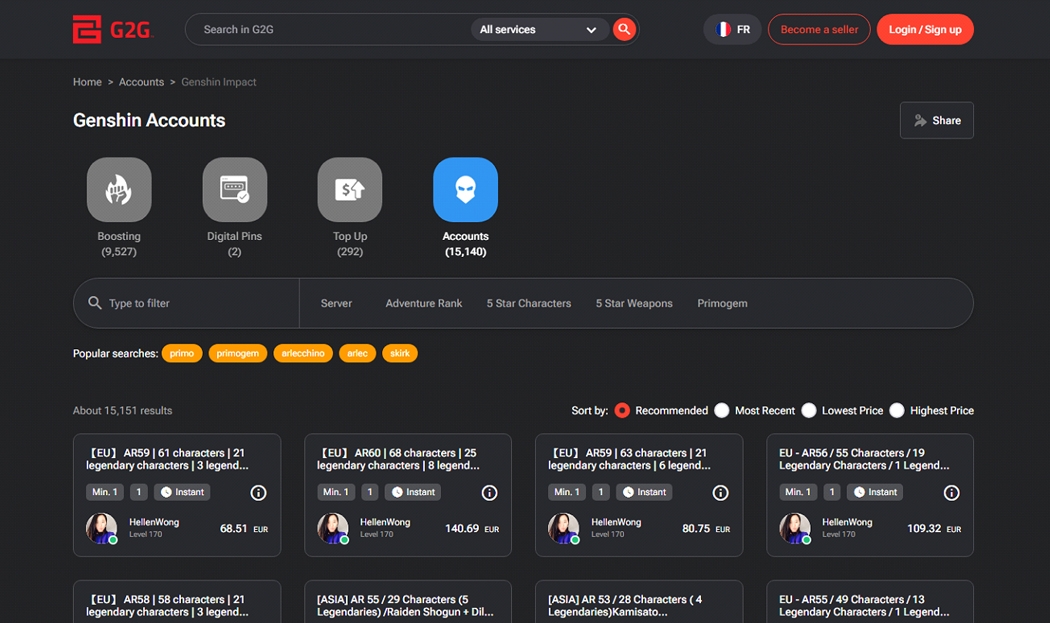Click Genshin Impact breadcrumb
1050x623 pixels.
click(x=219, y=82)
